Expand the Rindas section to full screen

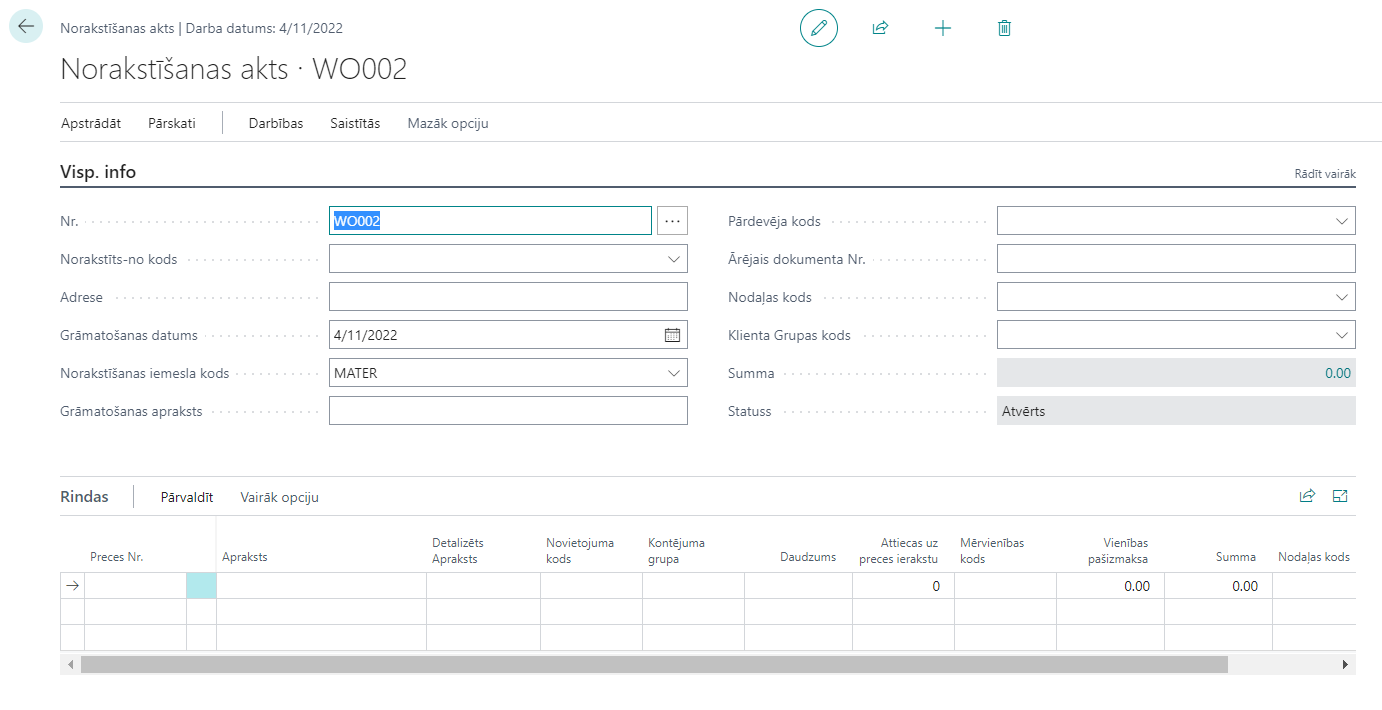(1341, 496)
